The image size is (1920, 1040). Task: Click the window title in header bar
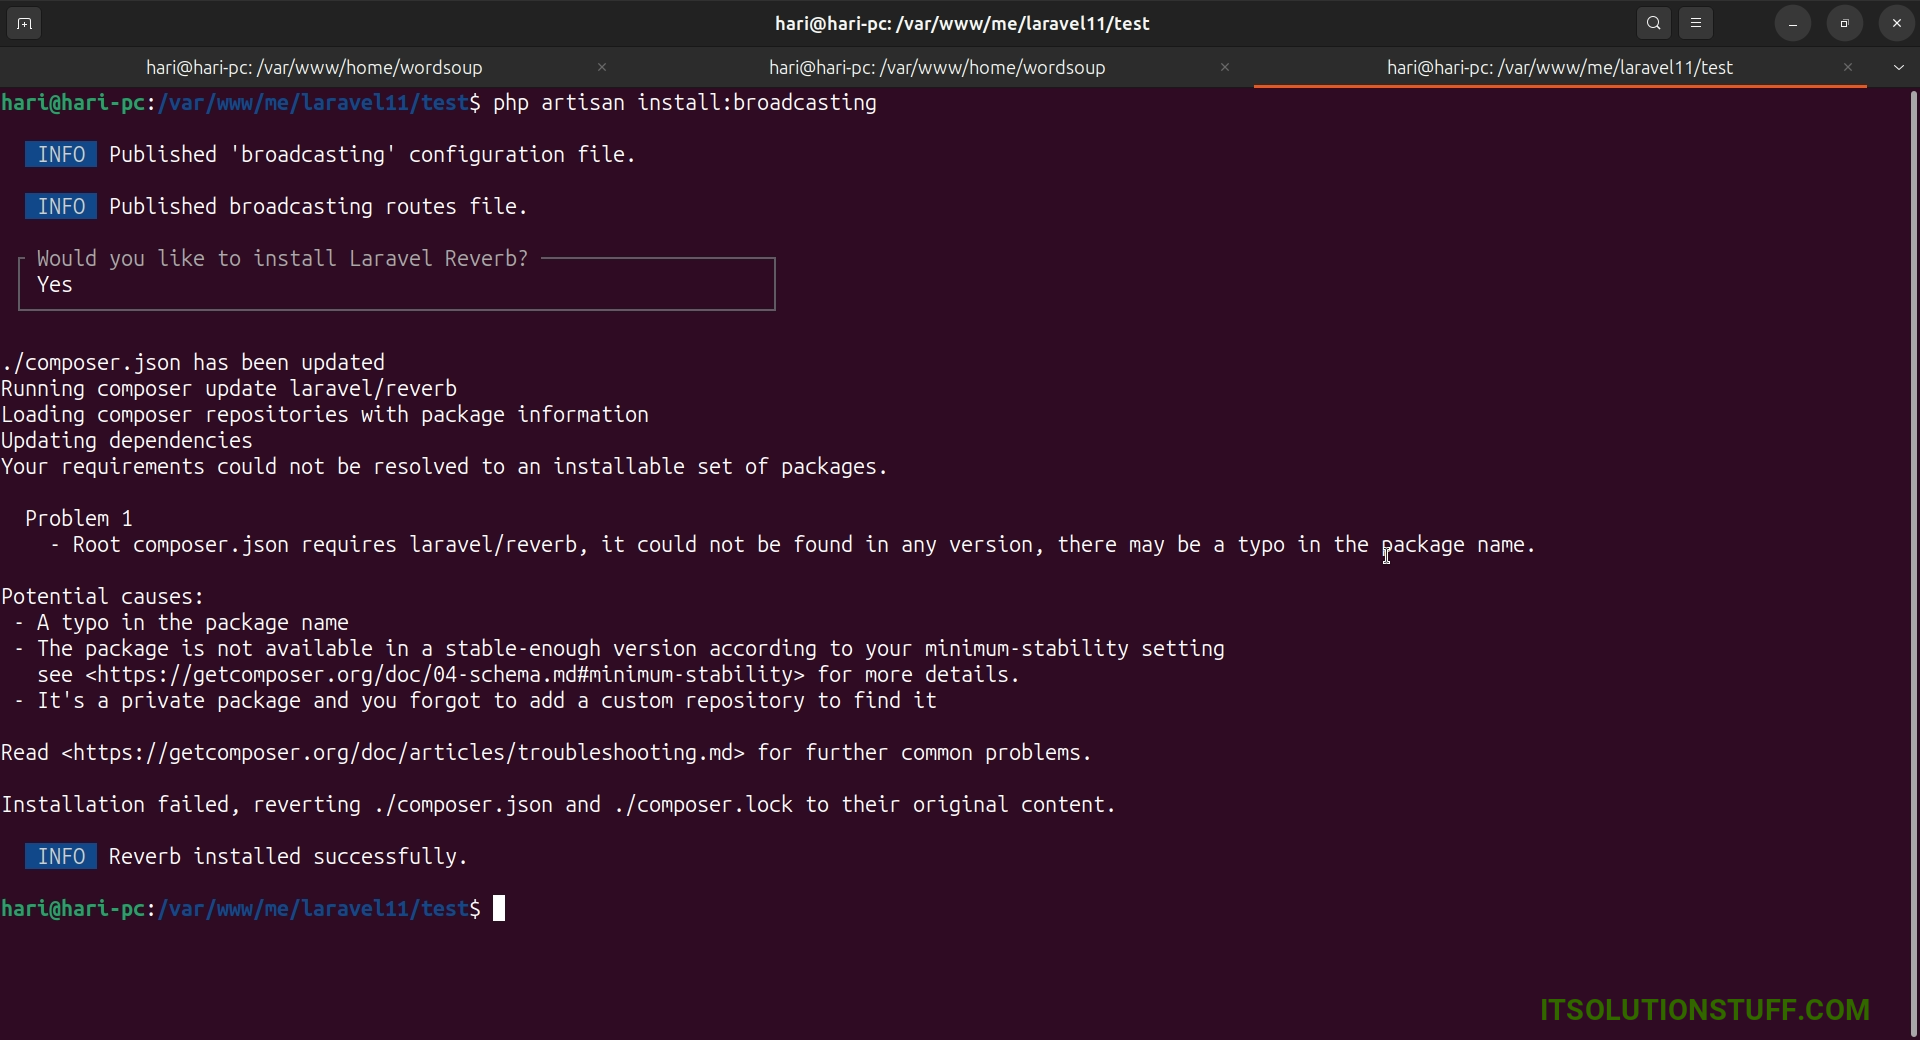pyautogui.click(x=961, y=23)
